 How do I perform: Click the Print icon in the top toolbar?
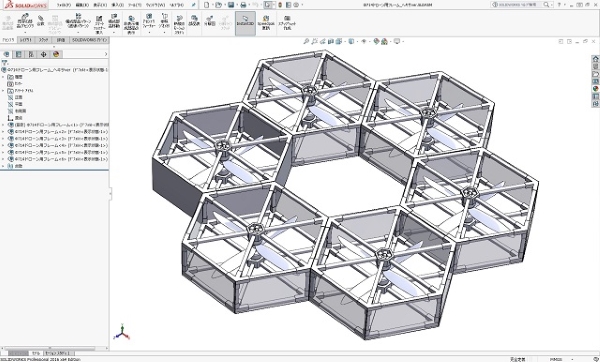point(243,5)
